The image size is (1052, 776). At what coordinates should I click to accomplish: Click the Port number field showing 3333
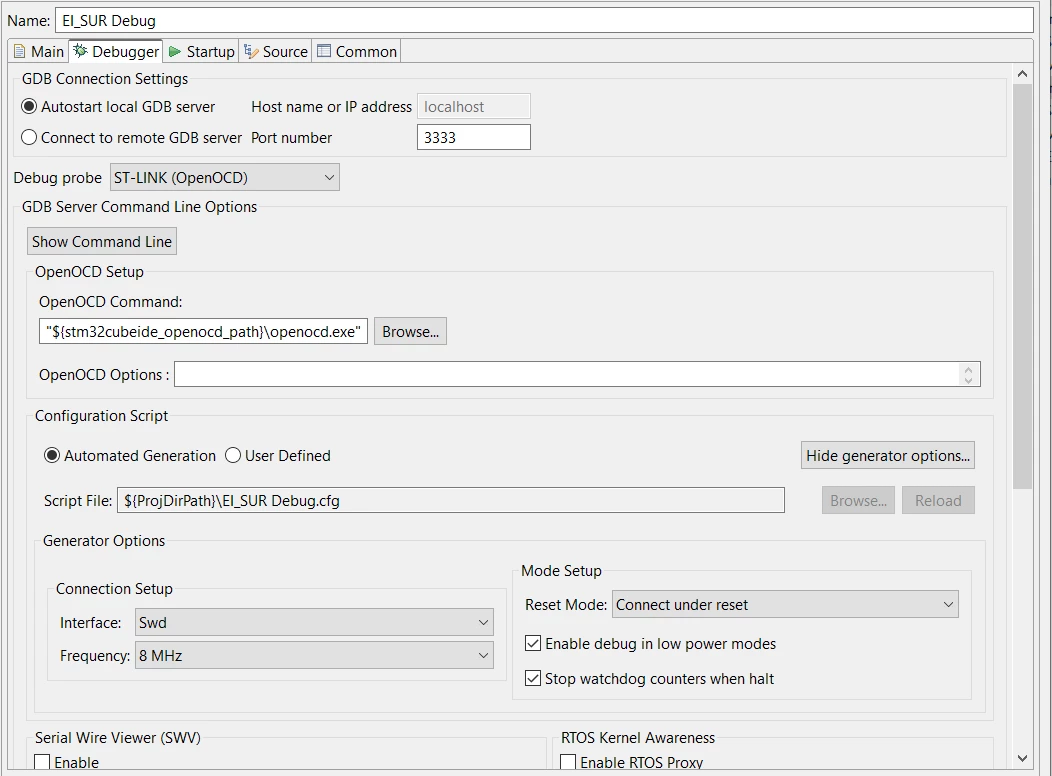coord(474,137)
